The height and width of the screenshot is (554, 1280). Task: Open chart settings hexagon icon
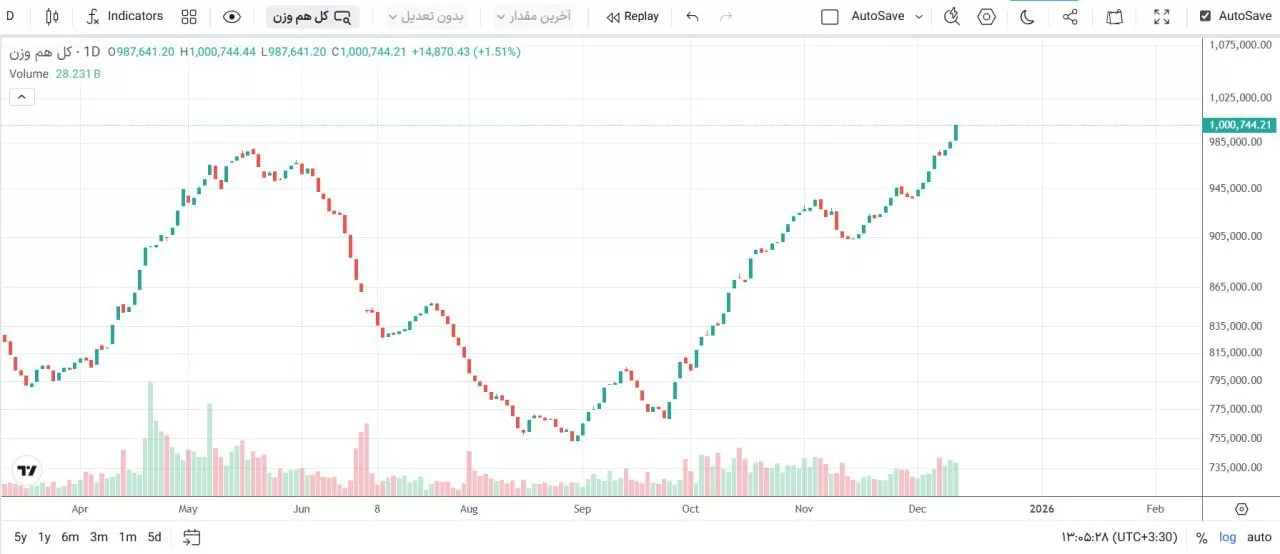987,16
